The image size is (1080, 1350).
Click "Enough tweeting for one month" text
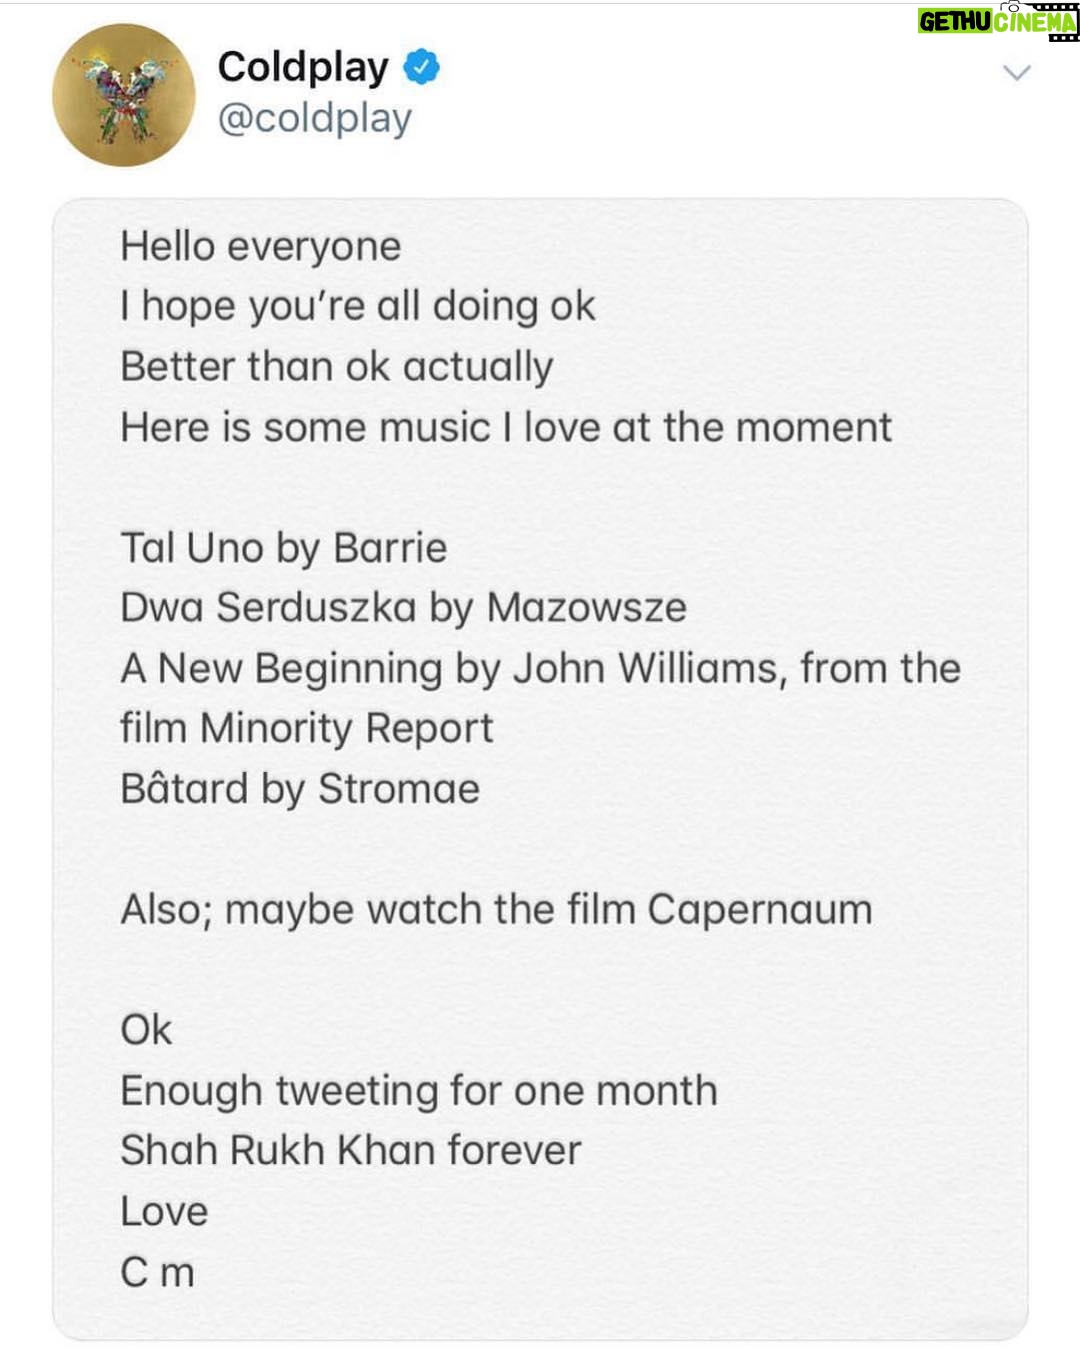(x=418, y=1091)
